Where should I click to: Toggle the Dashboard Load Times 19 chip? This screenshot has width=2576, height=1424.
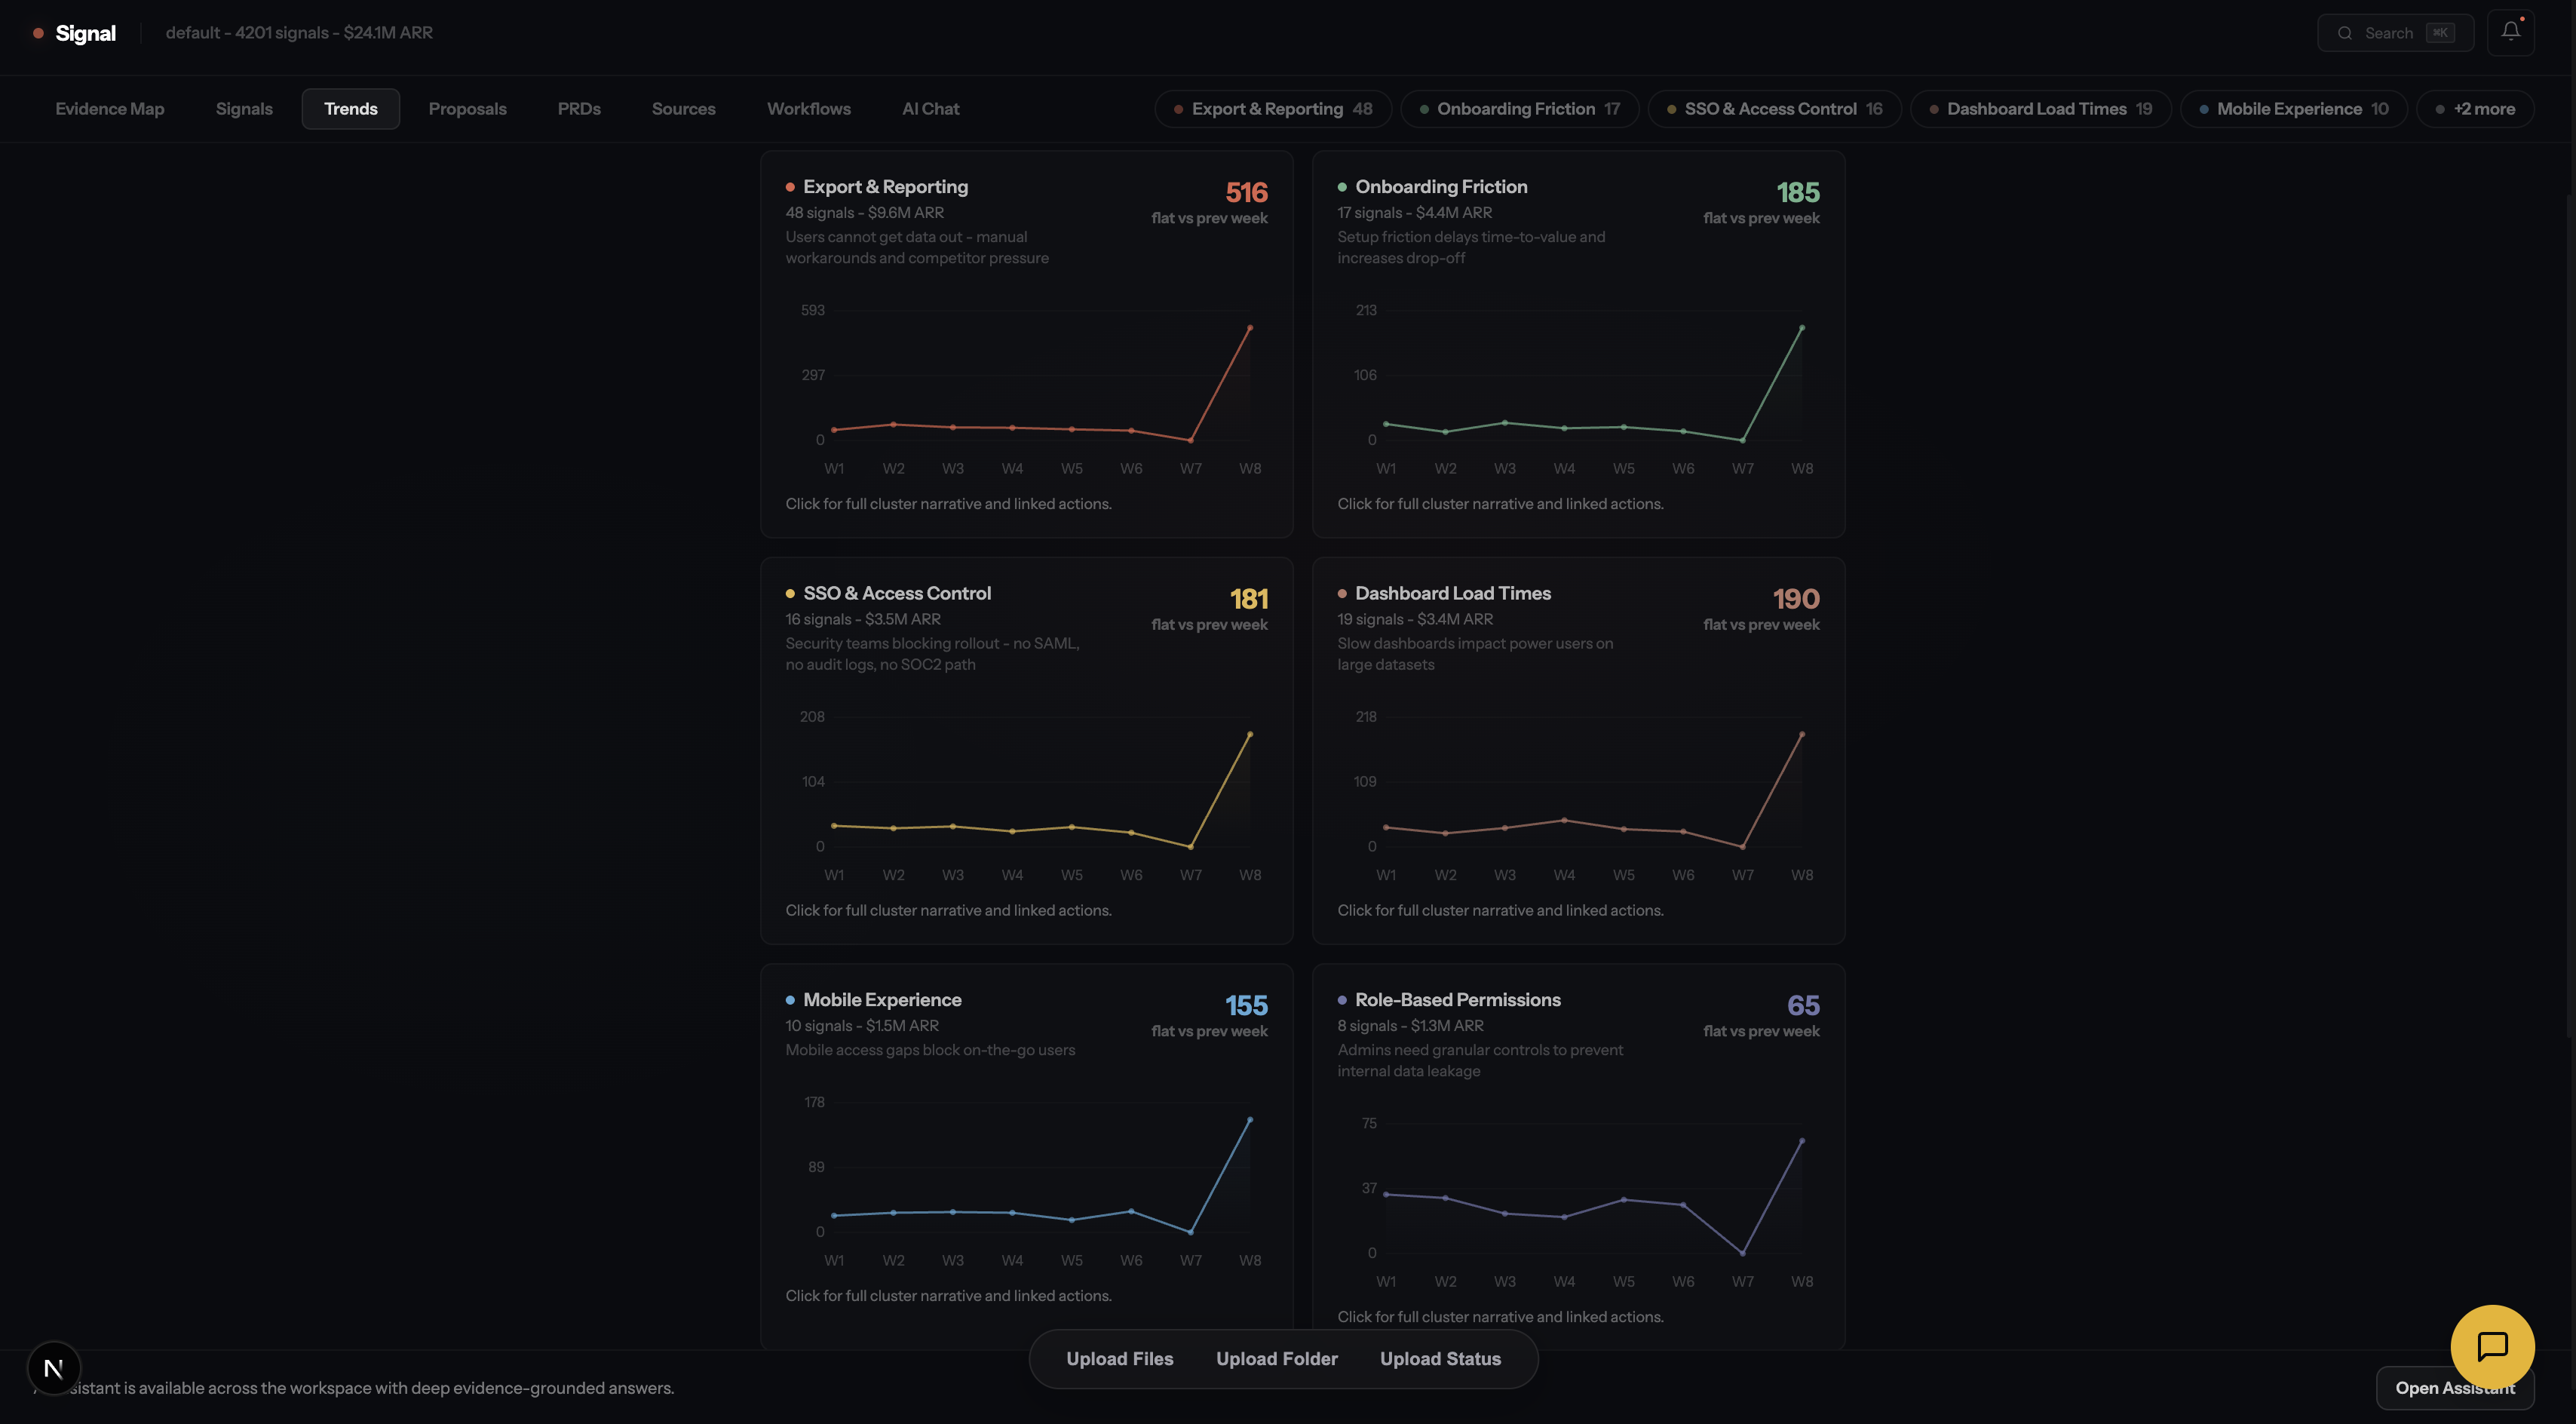coord(2040,109)
